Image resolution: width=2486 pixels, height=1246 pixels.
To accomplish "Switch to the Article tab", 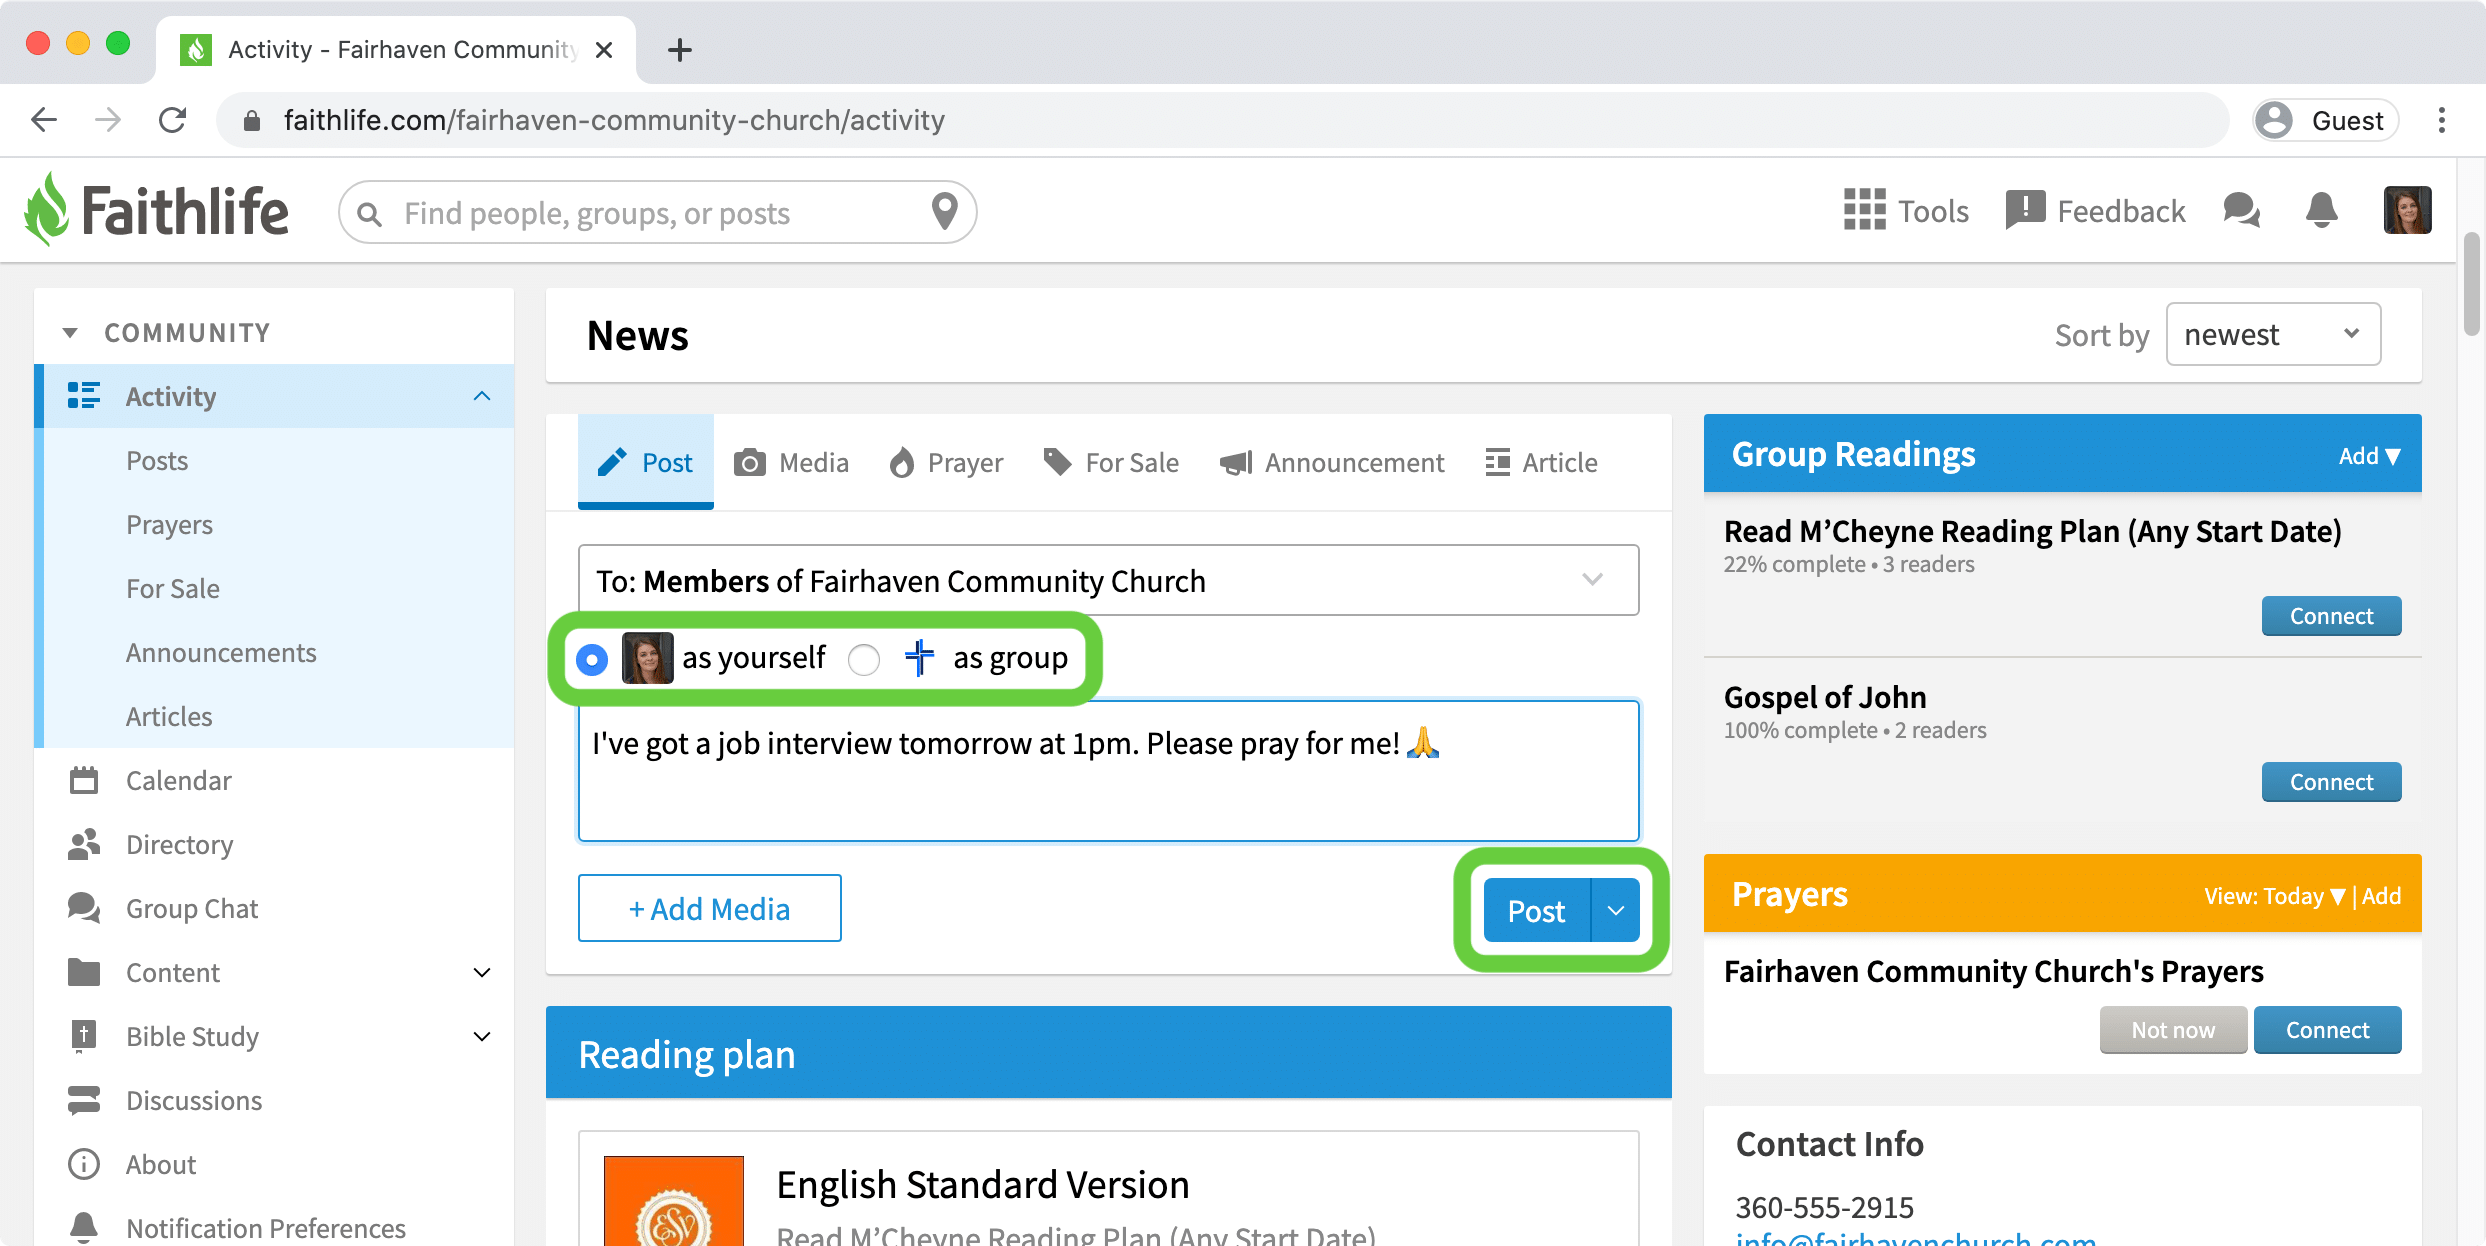I will pos(1541,462).
